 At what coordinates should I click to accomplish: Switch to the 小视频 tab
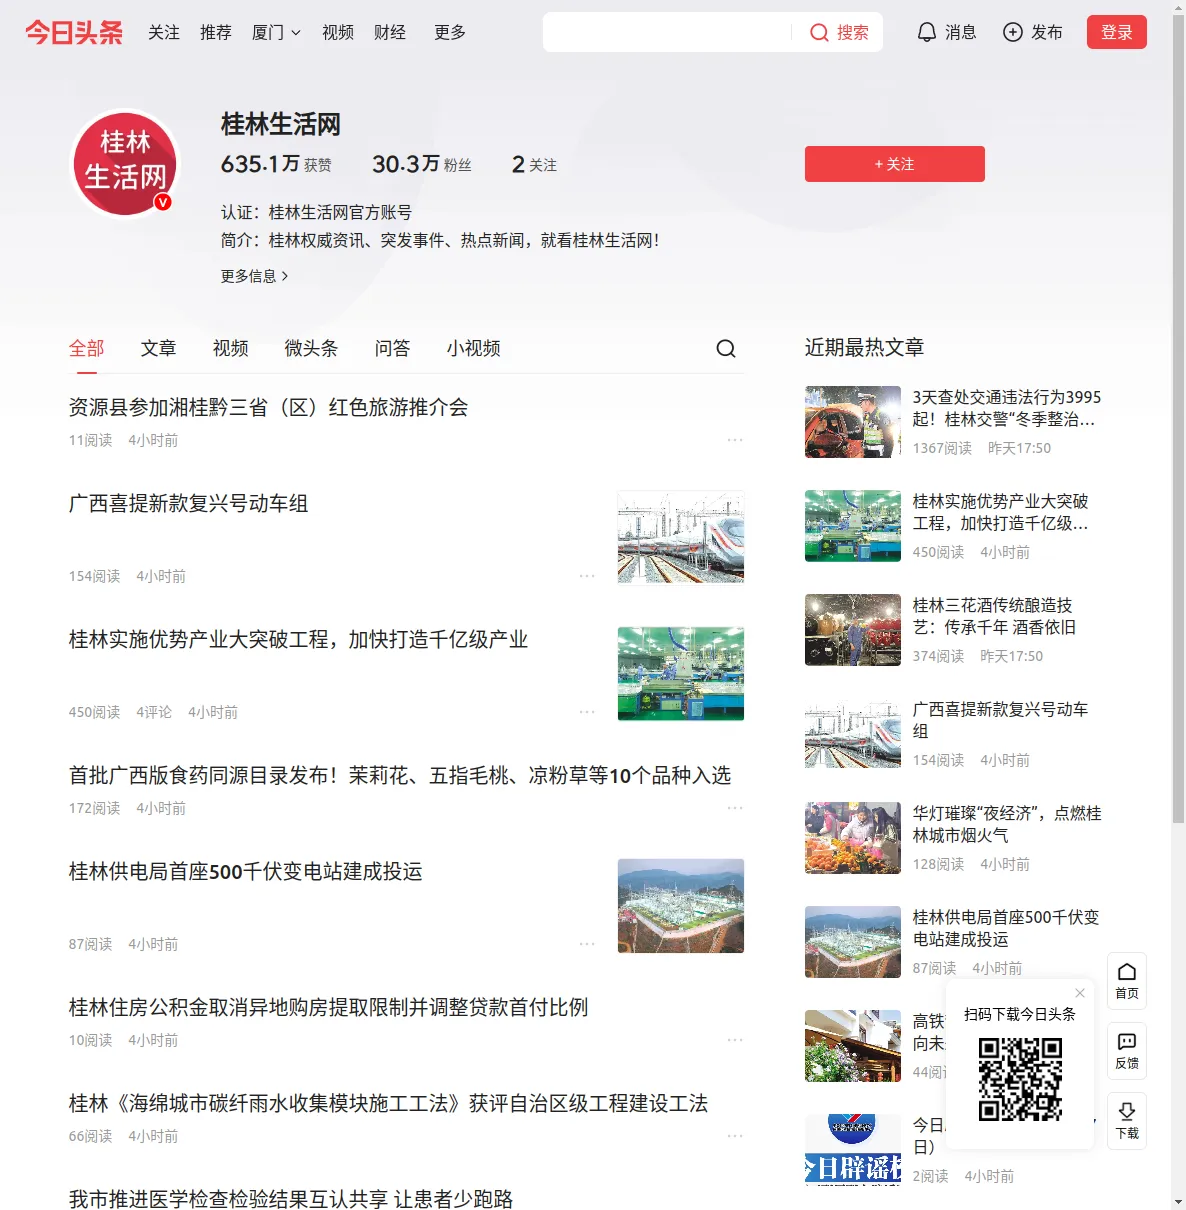click(x=474, y=348)
